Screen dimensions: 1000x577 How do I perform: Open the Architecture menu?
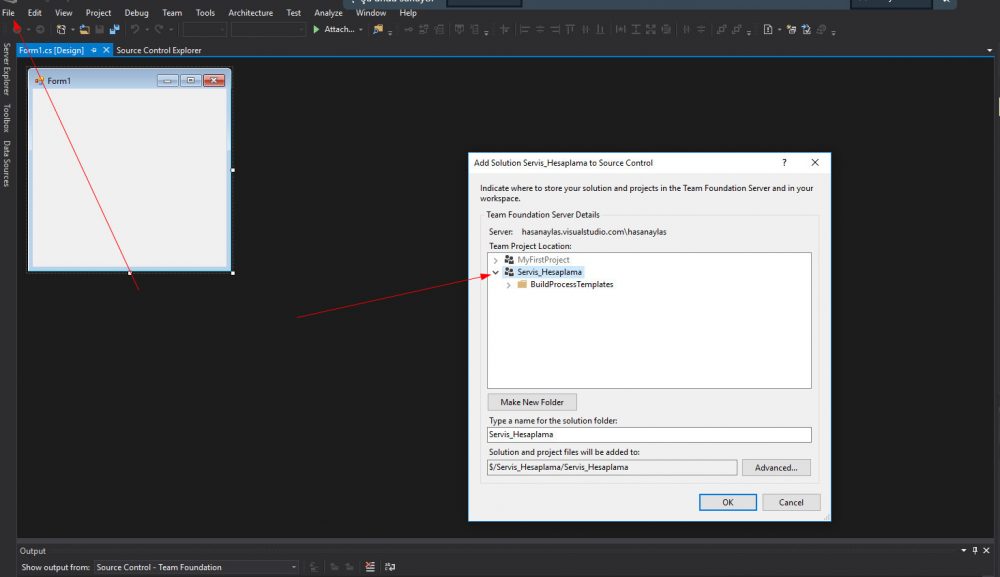251,13
